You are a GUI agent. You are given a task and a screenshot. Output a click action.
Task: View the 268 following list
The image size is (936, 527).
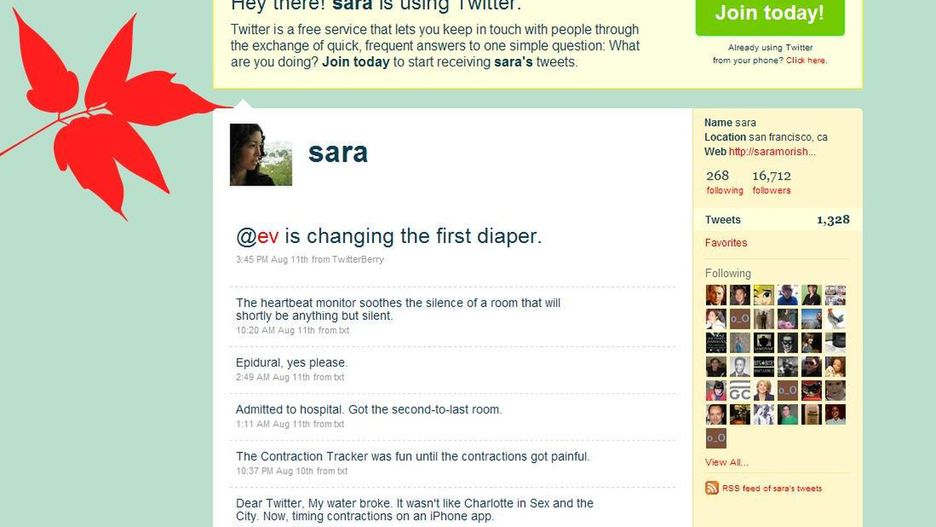(724, 182)
